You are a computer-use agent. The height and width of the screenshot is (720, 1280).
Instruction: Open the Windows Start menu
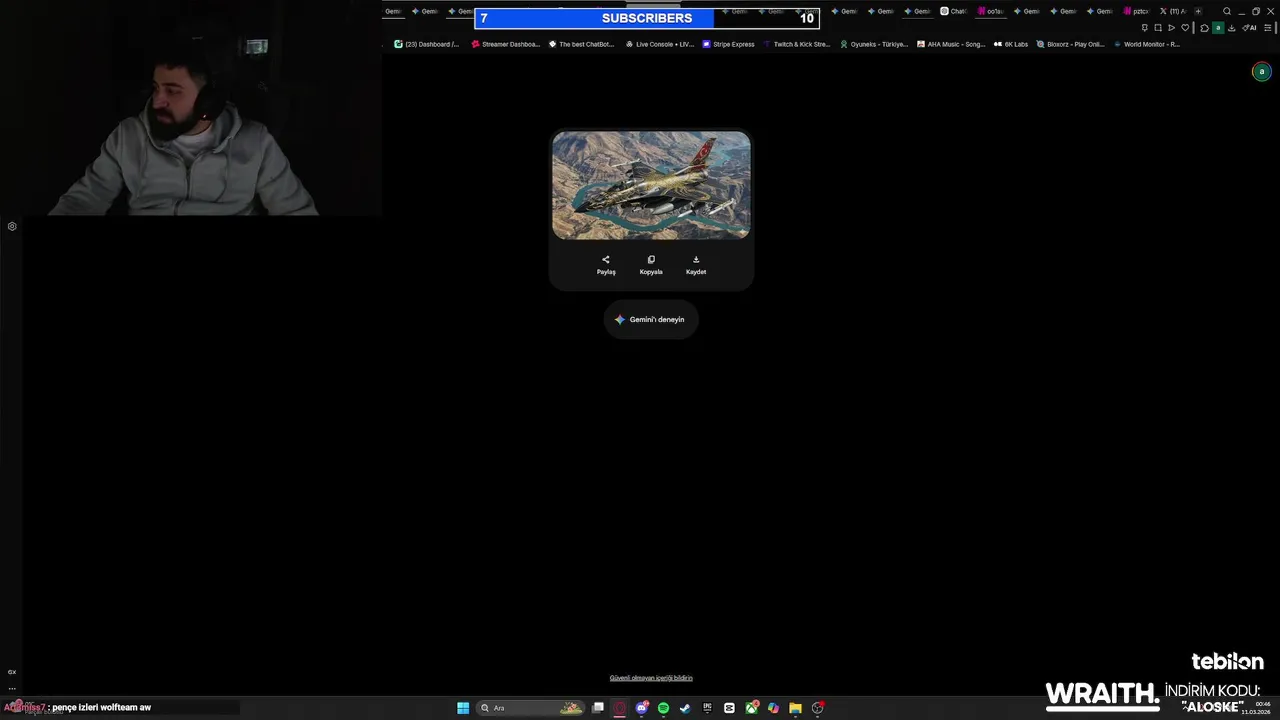point(463,708)
